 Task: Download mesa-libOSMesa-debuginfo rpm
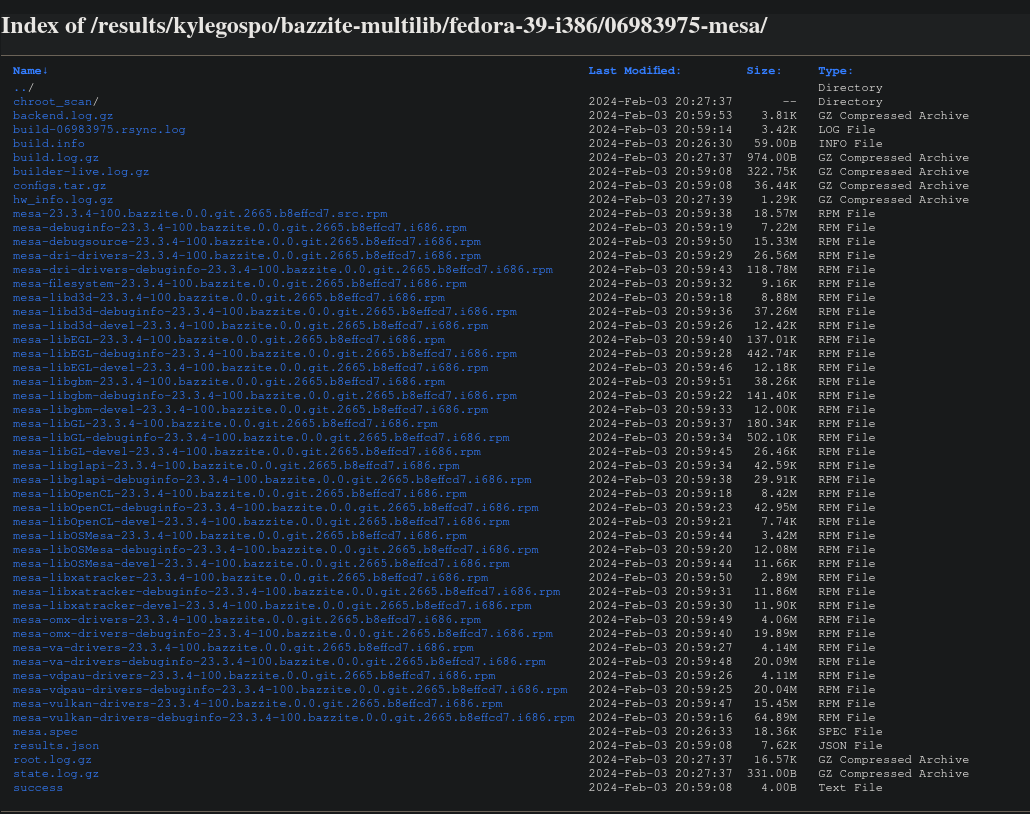(276, 550)
